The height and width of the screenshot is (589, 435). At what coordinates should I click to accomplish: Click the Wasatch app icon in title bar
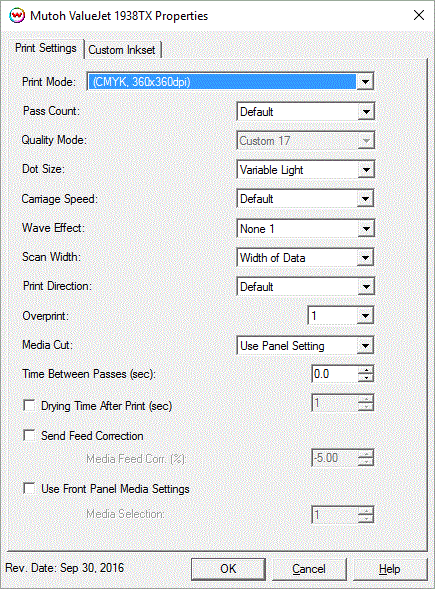point(17,16)
